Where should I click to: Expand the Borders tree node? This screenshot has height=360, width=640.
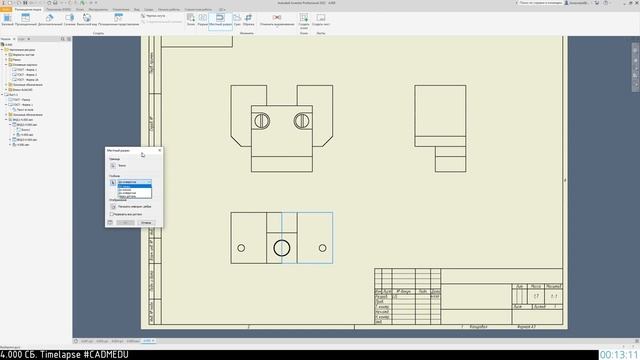(x=6, y=60)
